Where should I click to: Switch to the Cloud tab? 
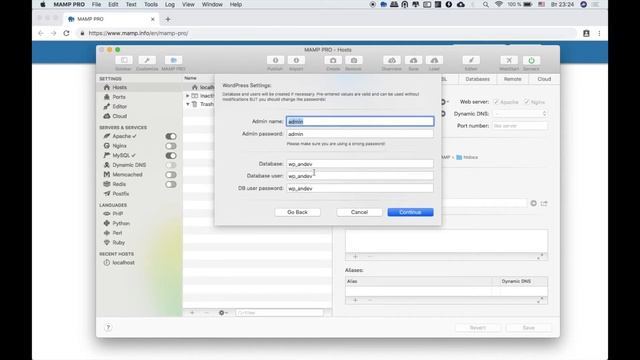(x=544, y=79)
